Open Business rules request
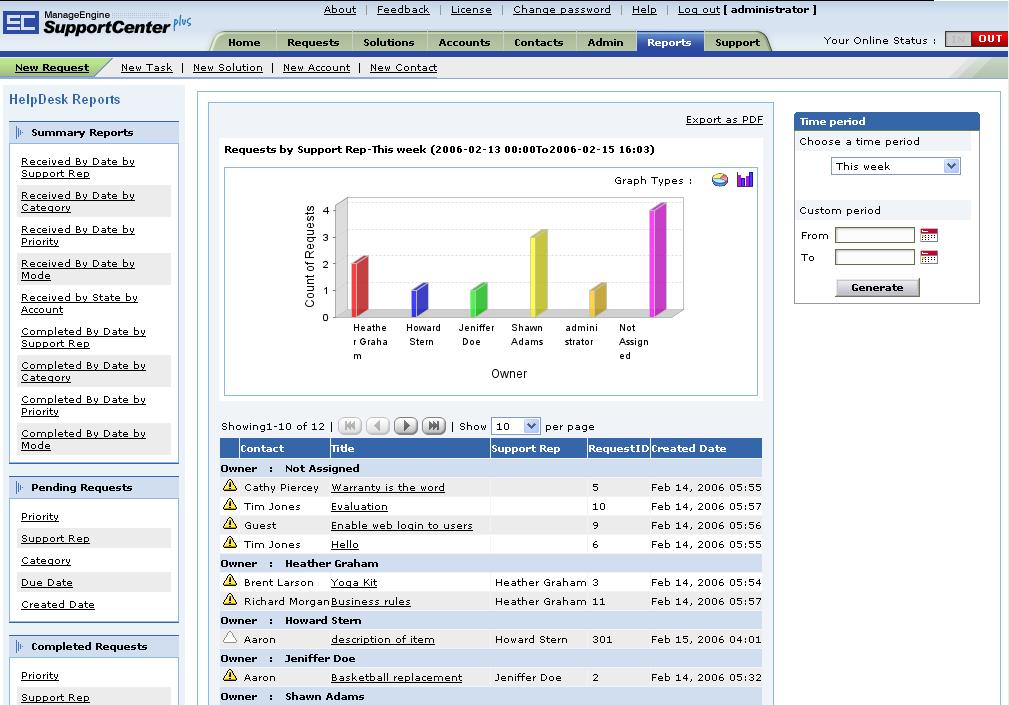 coord(371,601)
